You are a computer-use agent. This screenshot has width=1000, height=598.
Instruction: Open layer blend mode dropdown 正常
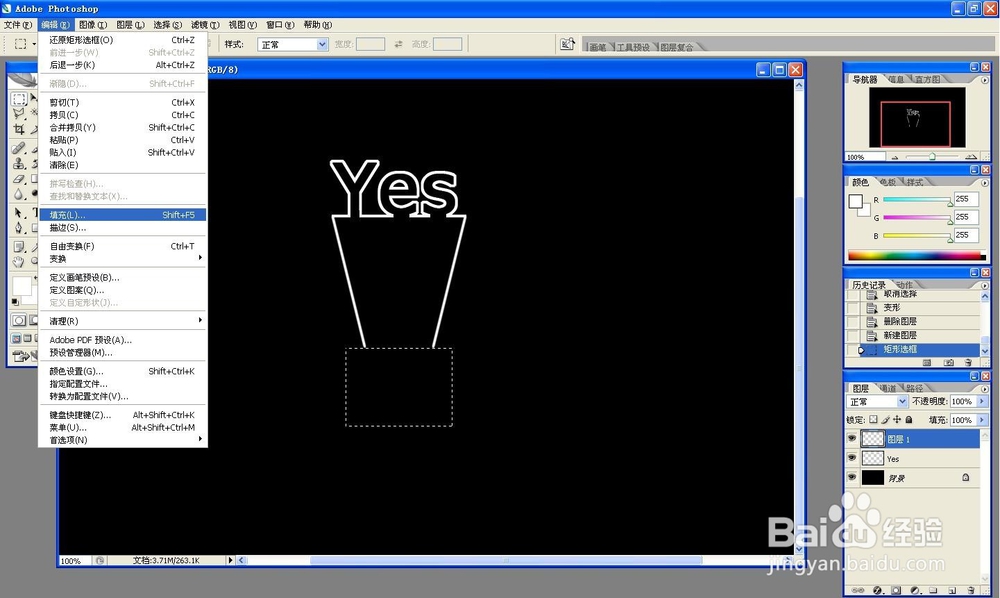click(x=877, y=402)
